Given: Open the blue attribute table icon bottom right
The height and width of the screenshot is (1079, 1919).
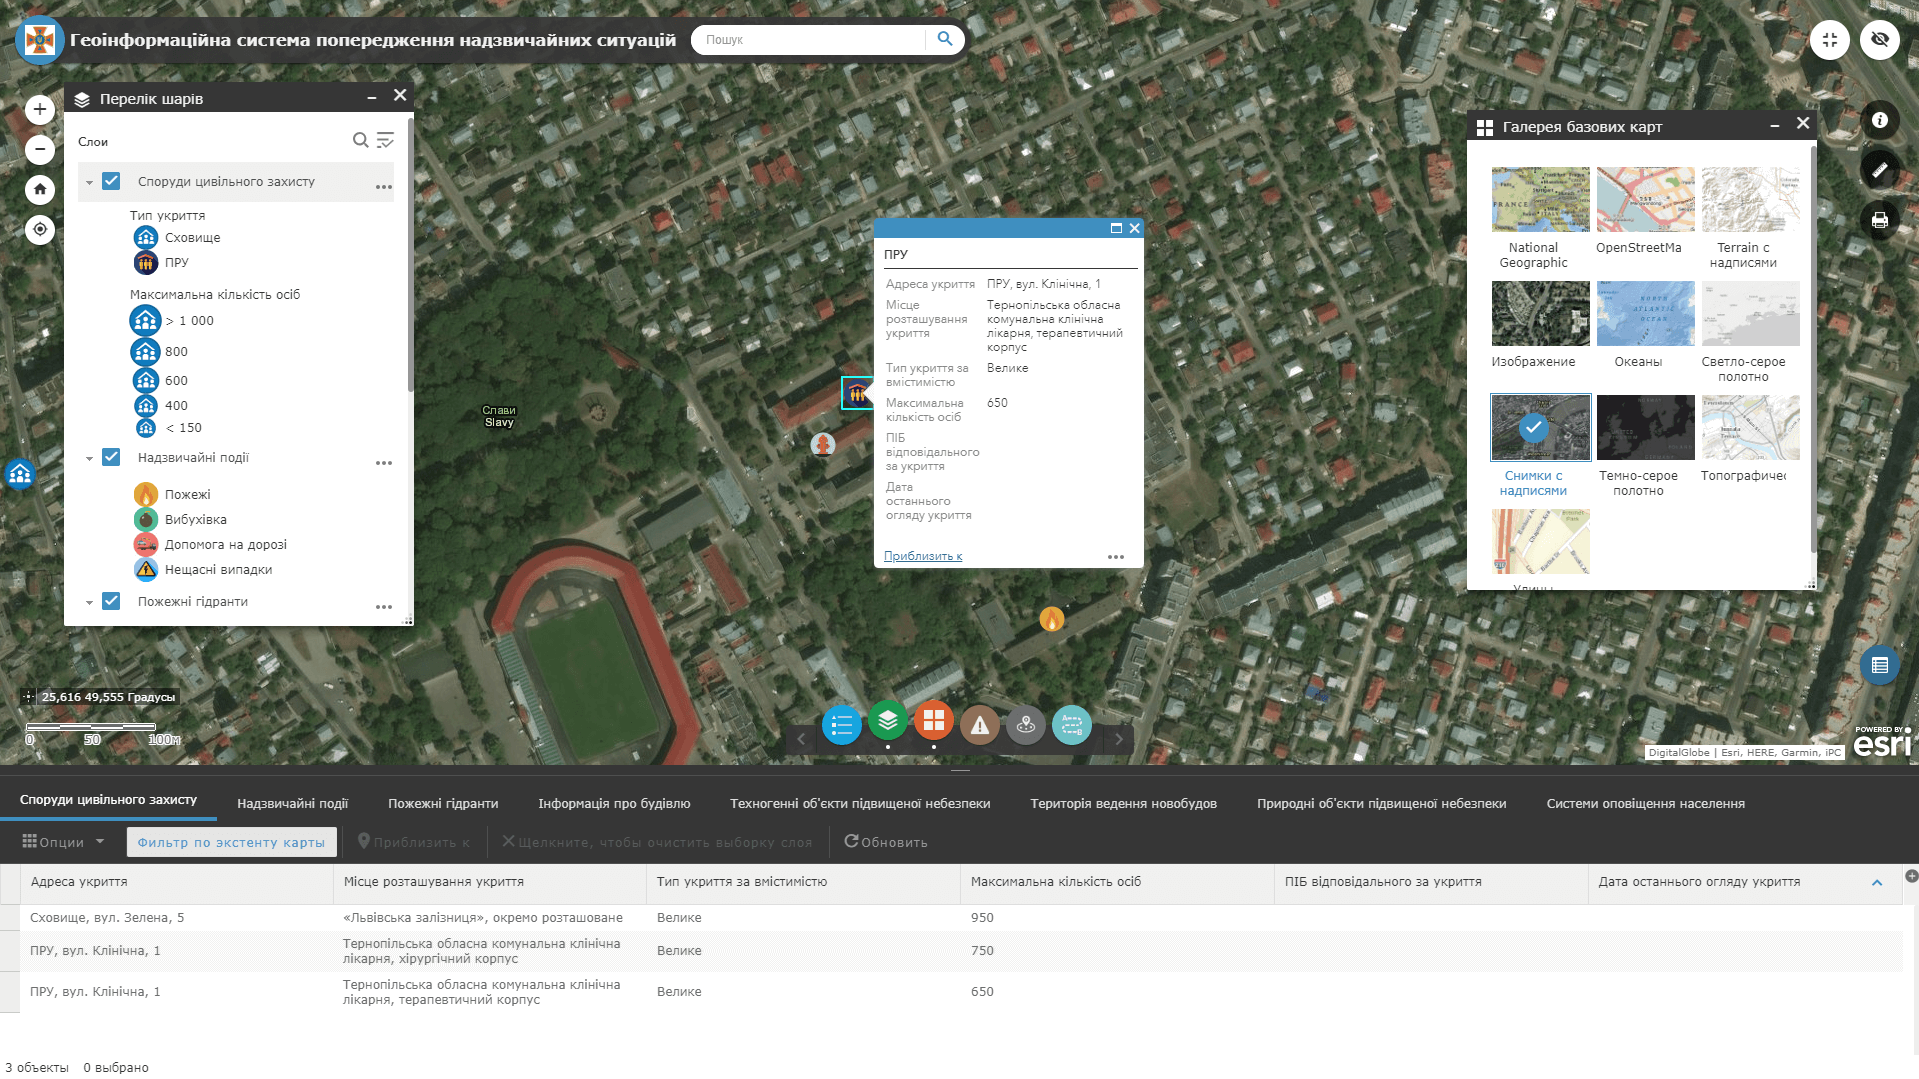Looking at the screenshot, I should [1879, 664].
